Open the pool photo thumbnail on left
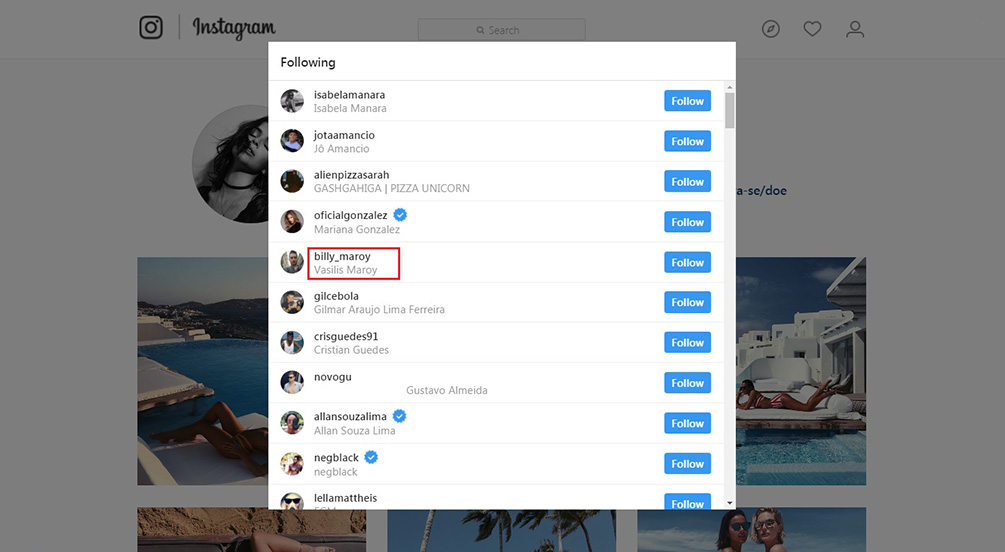 coord(202,370)
